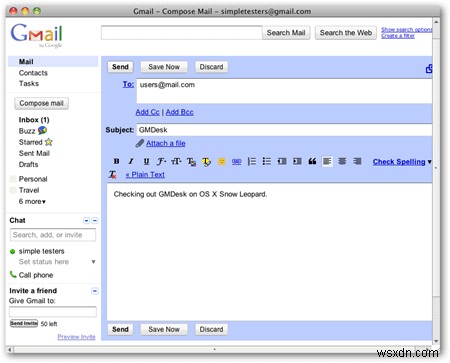Viewport: 450px width, 363px height.
Task: Apply numbered list formatting
Action: tap(252, 162)
